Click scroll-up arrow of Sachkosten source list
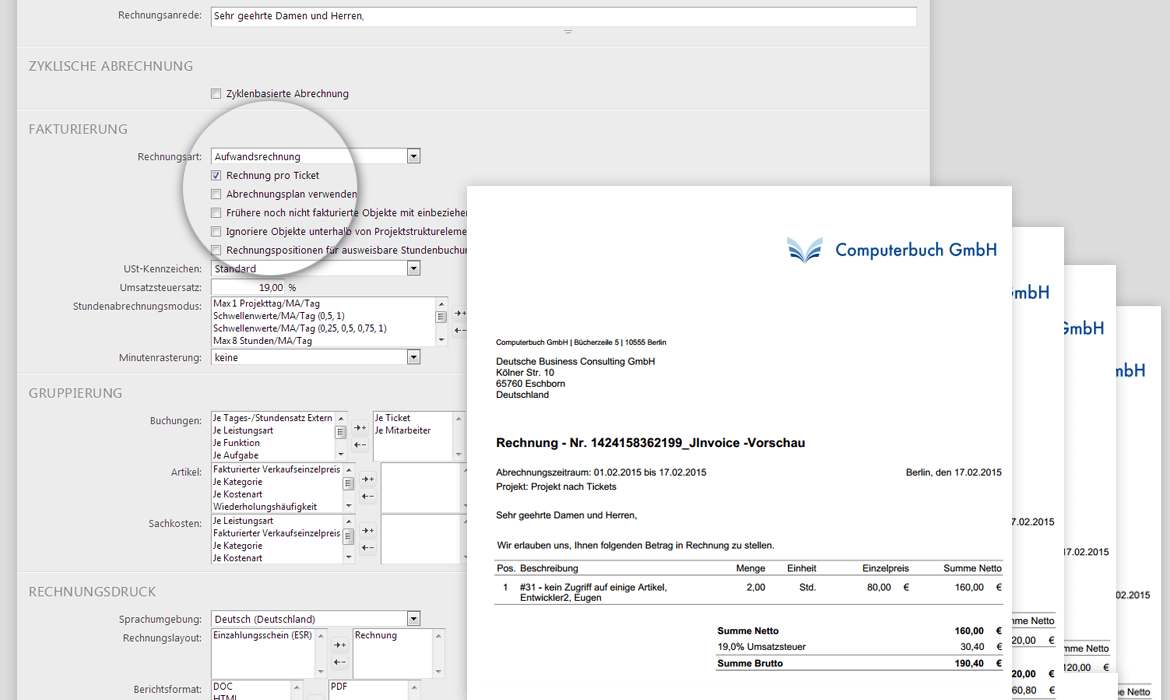 tap(348, 521)
